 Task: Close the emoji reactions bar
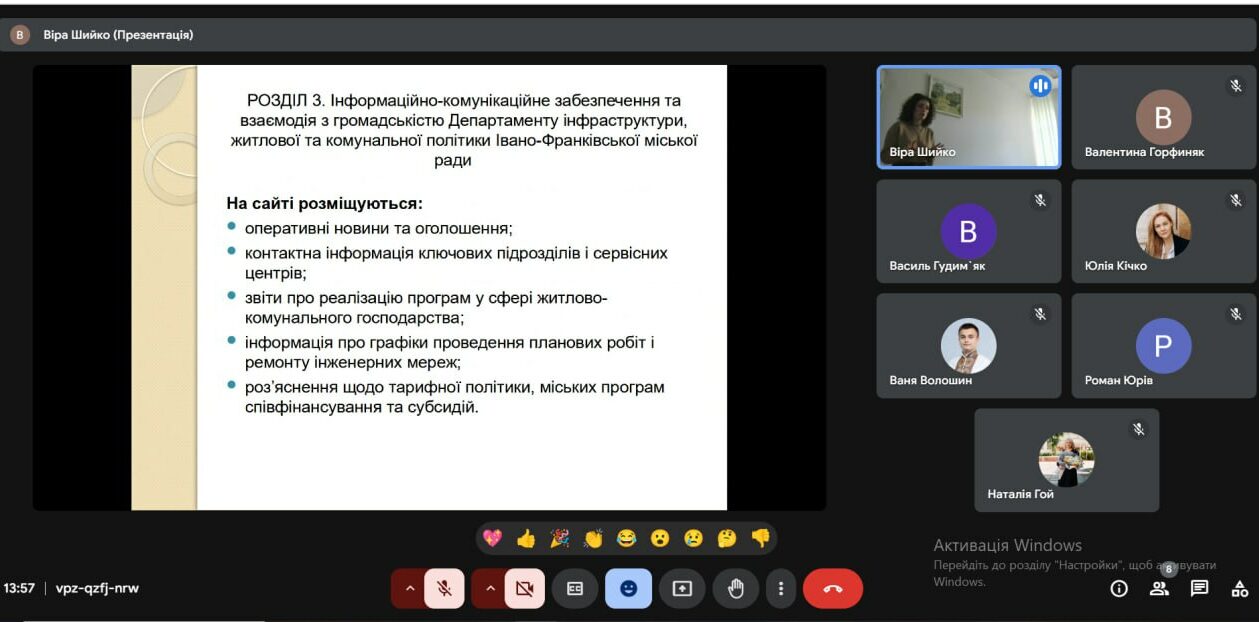click(628, 589)
